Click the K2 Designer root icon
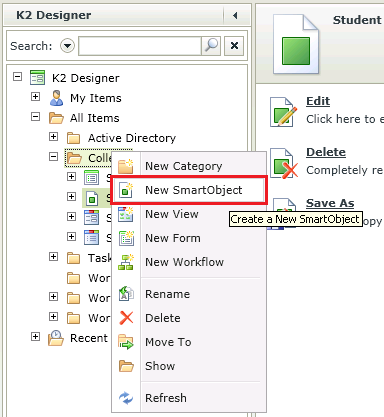 (x=37, y=77)
